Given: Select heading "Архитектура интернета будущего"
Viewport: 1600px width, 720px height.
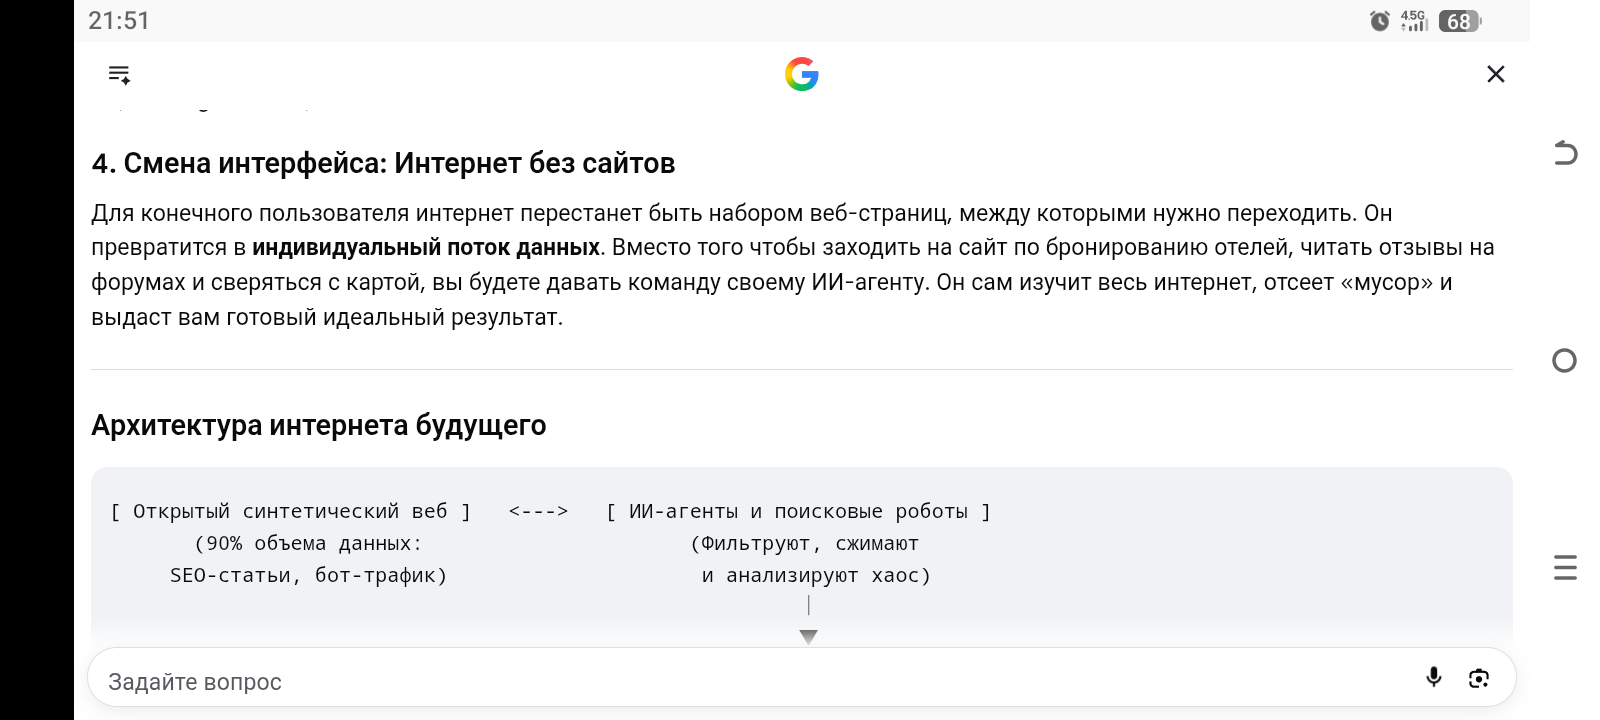Looking at the screenshot, I should (x=319, y=425).
